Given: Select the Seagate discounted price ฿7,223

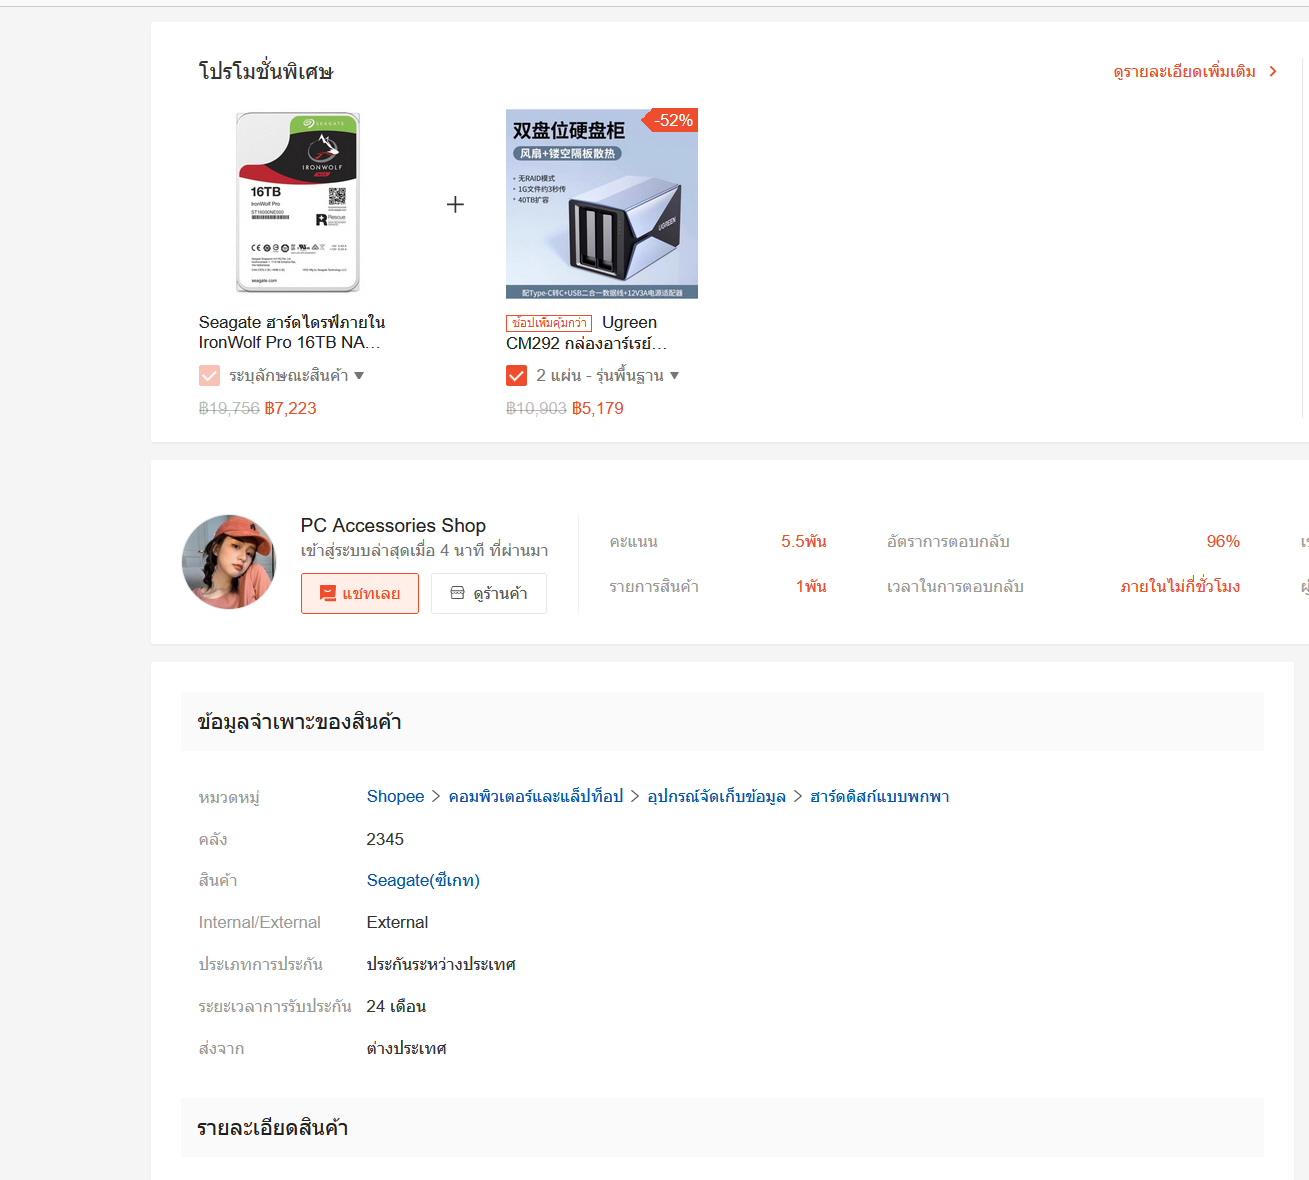Looking at the screenshot, I should [291, 408].
